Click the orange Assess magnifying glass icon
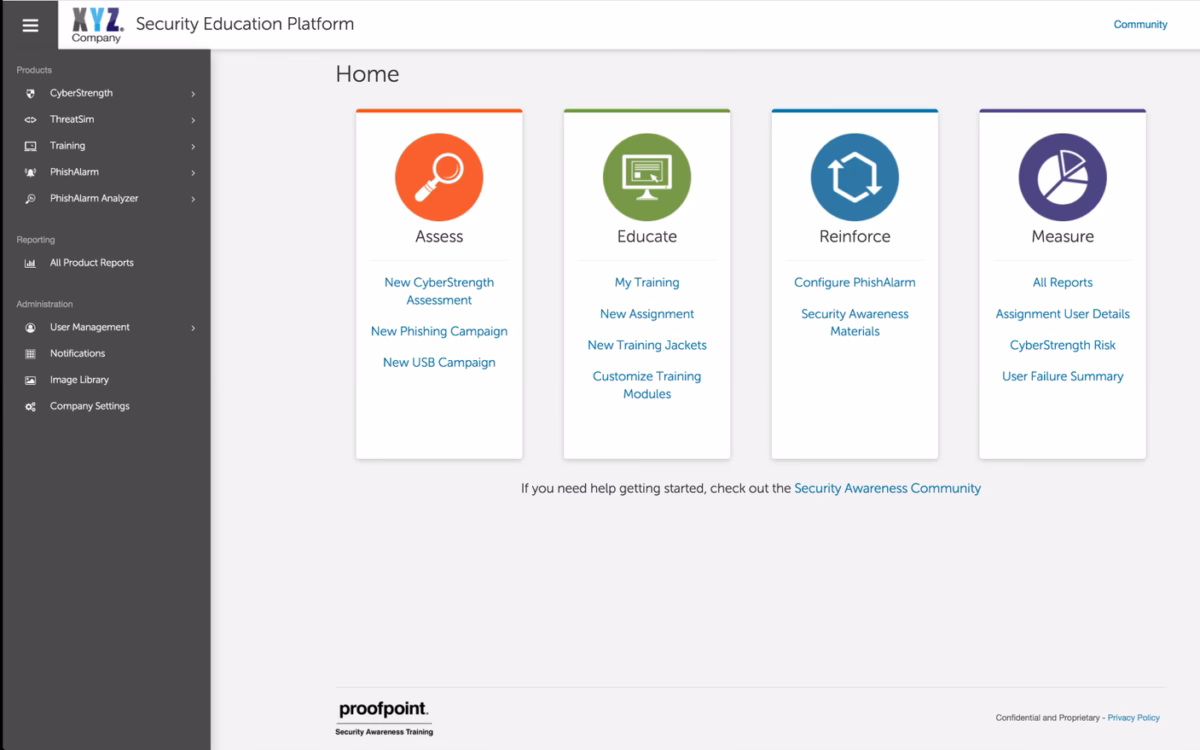The width and height of the screenshot is (1200, 750). coord(438,176)
